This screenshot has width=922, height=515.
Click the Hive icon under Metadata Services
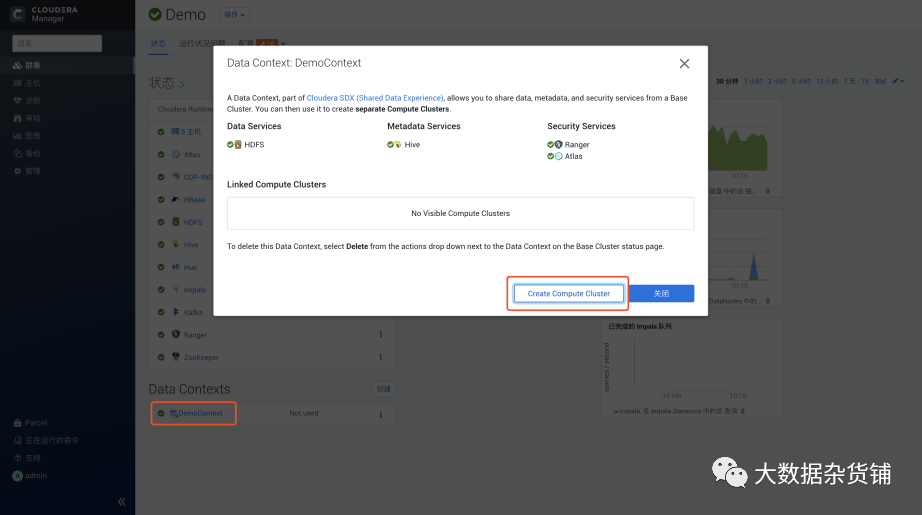pos(398,145)
